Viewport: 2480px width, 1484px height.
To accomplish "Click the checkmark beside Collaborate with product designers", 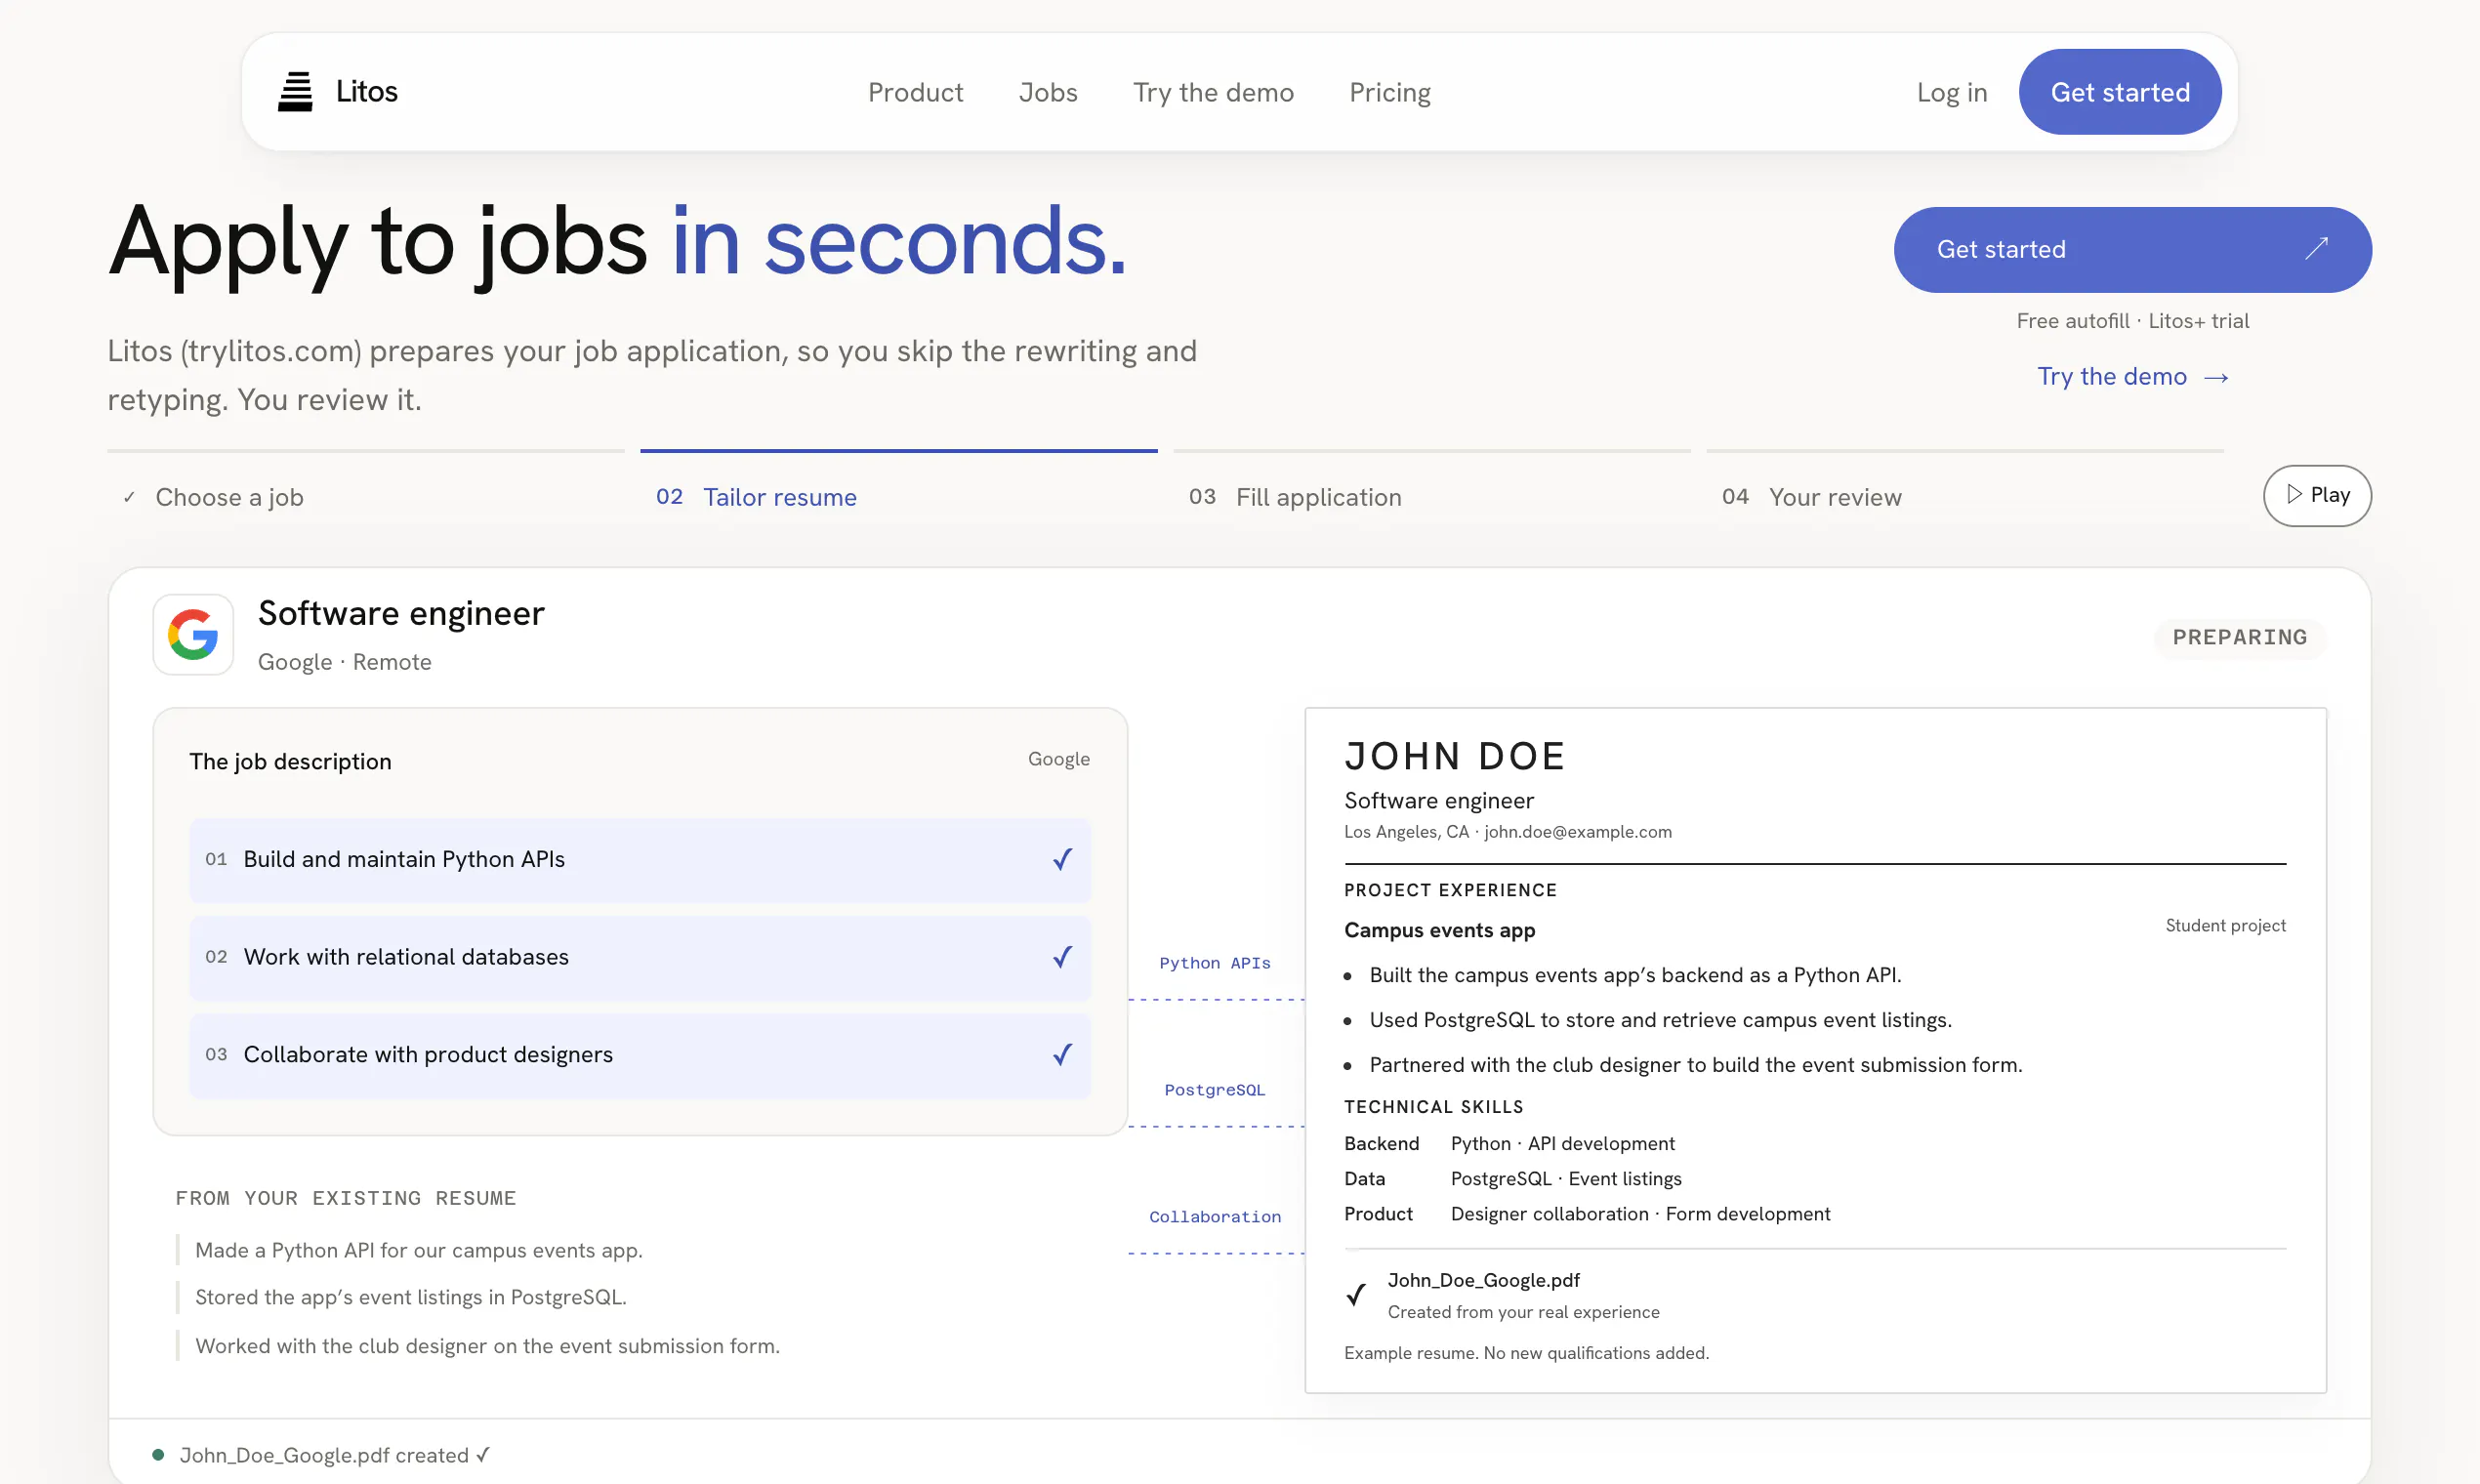I will click(1062, 1054).
